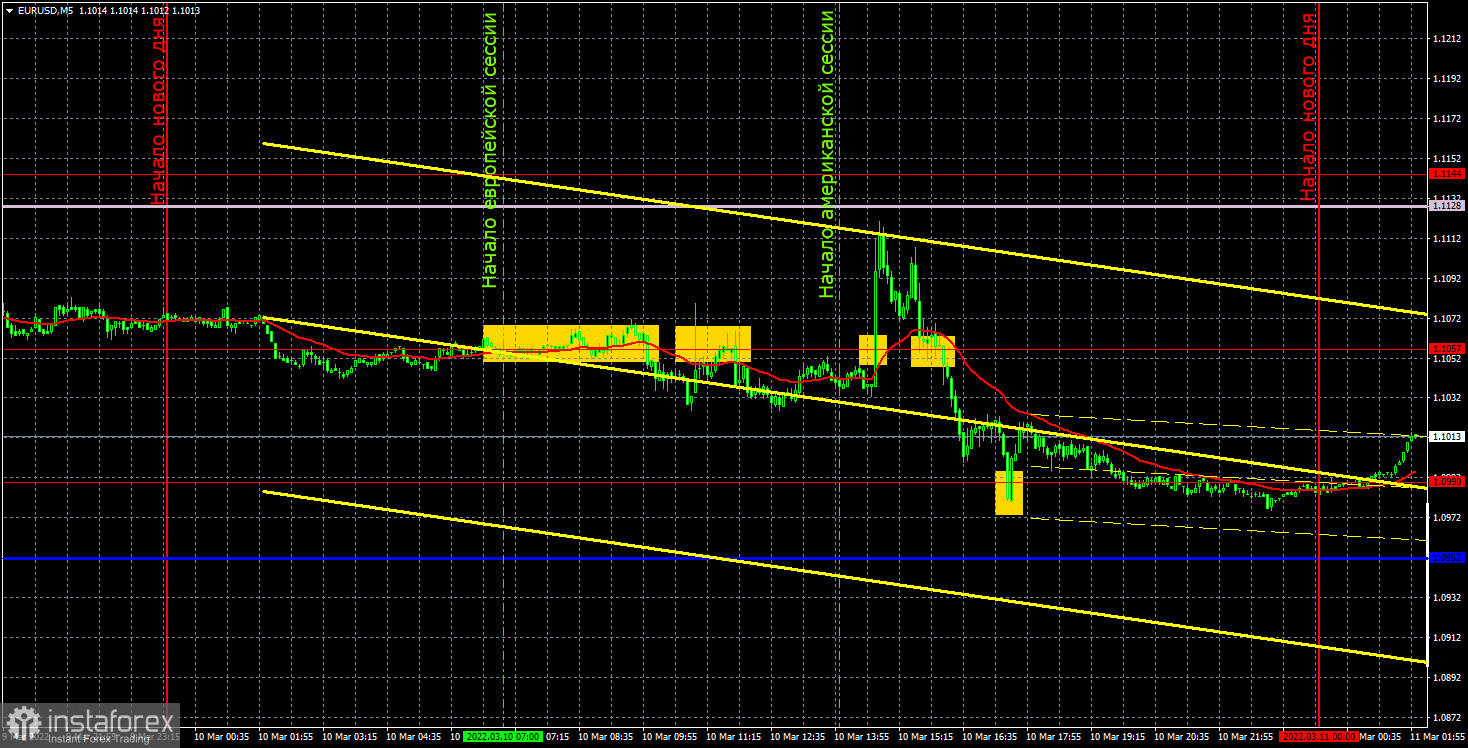
Task: Click the 10 Mar 17:55 time axis label
Action: pos(1054,736)
